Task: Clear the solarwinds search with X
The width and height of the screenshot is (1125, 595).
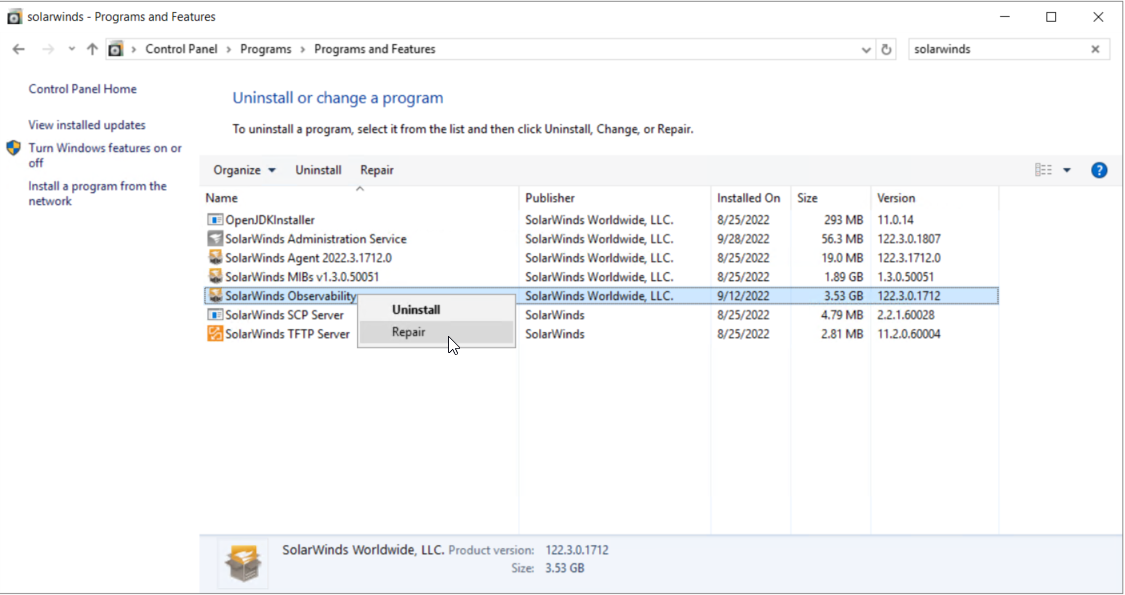Action: click(1095, 49)
